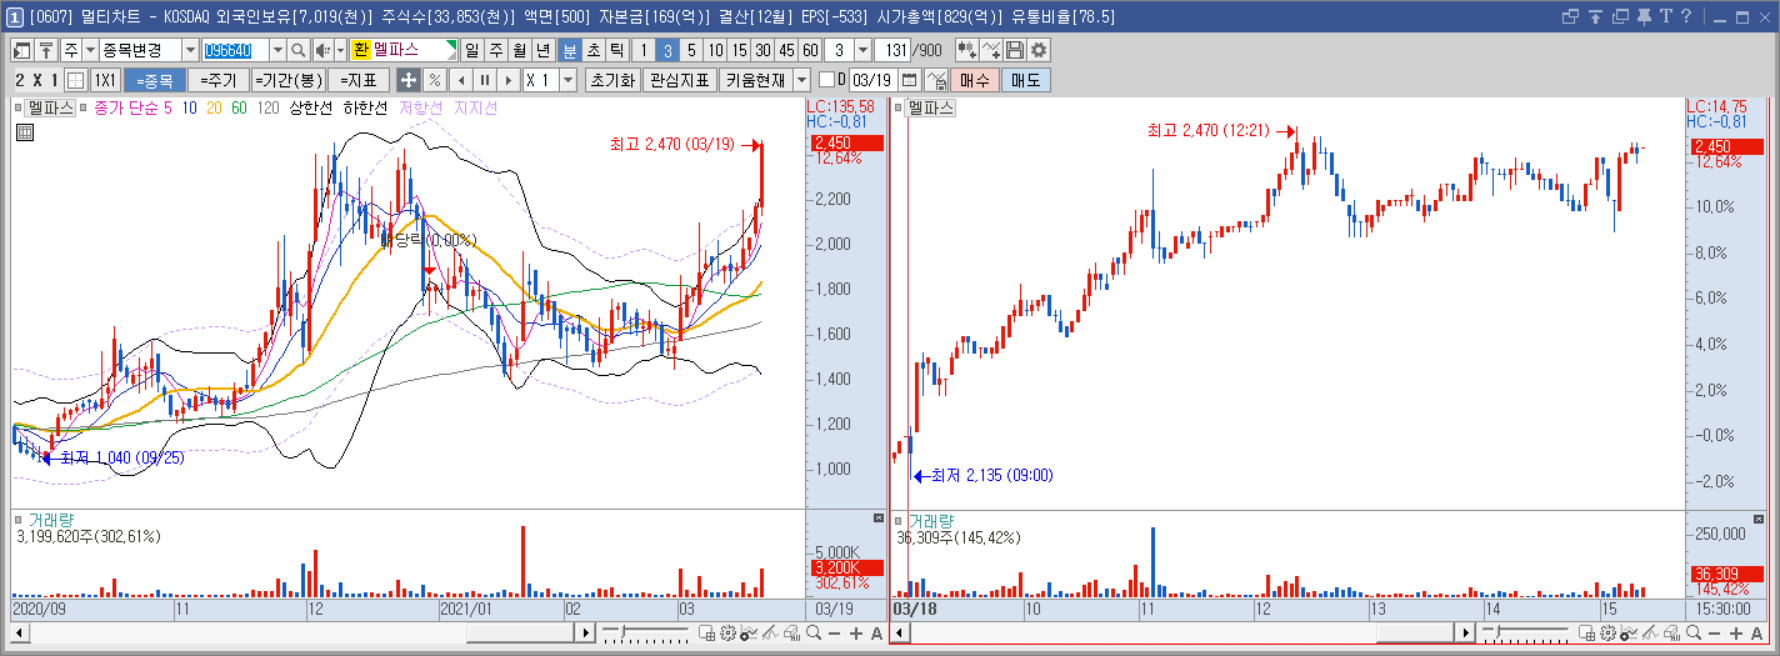Select 60-minute interval button
The image size is (1780, 656).
[810, 50]
